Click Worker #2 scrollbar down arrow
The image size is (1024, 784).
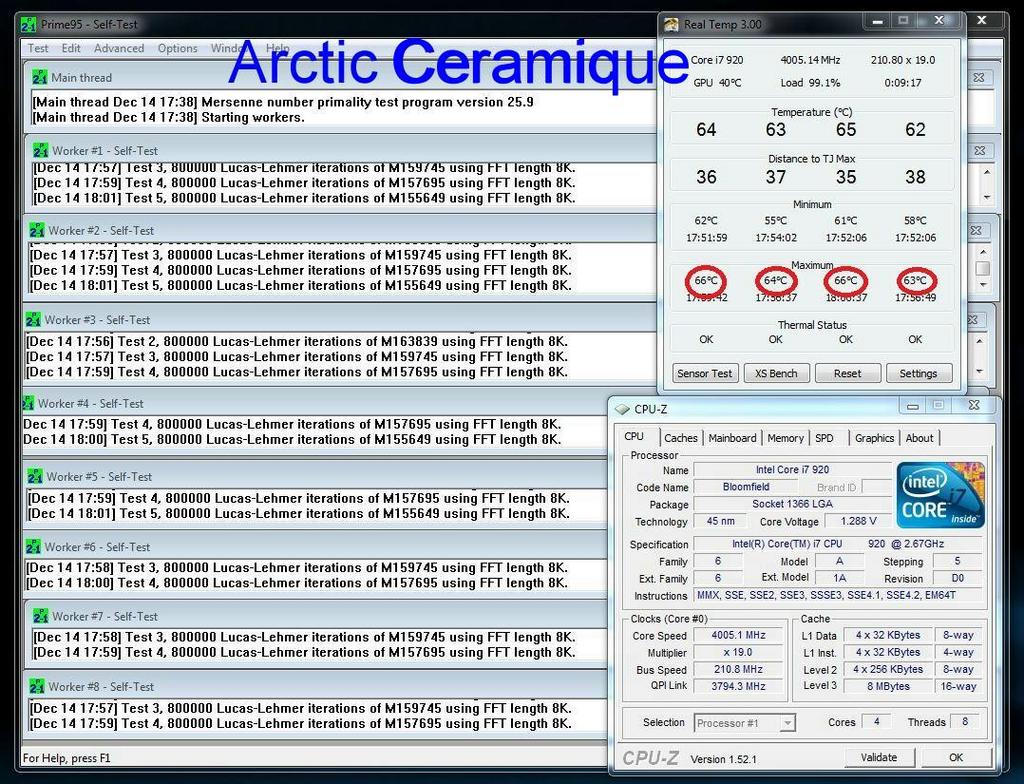pos(983,285)
